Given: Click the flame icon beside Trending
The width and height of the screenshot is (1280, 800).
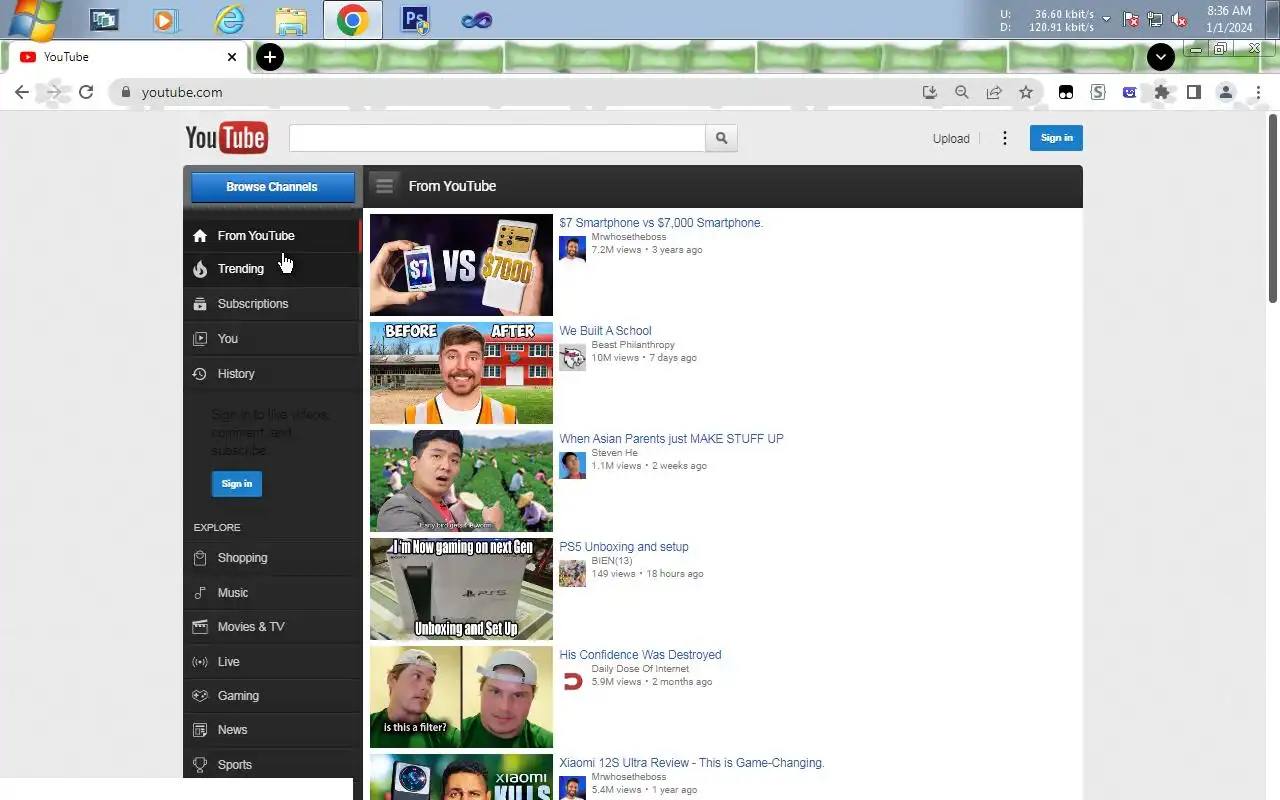Looking at the screenshot, I should pyautogui.click(x=200, y=269).
